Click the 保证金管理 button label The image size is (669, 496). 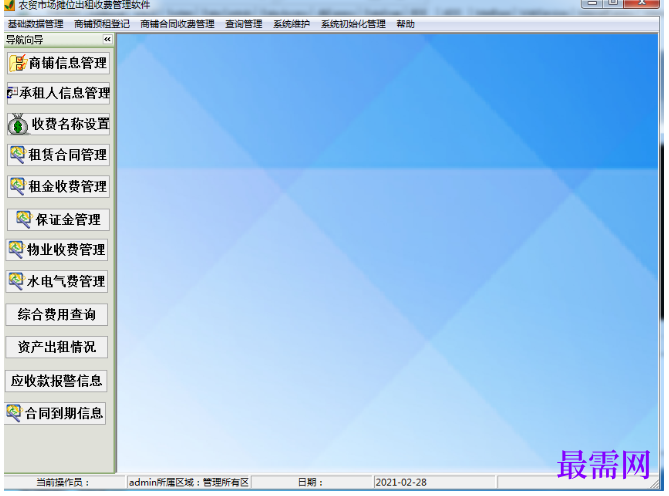click(x=68, y=220)
